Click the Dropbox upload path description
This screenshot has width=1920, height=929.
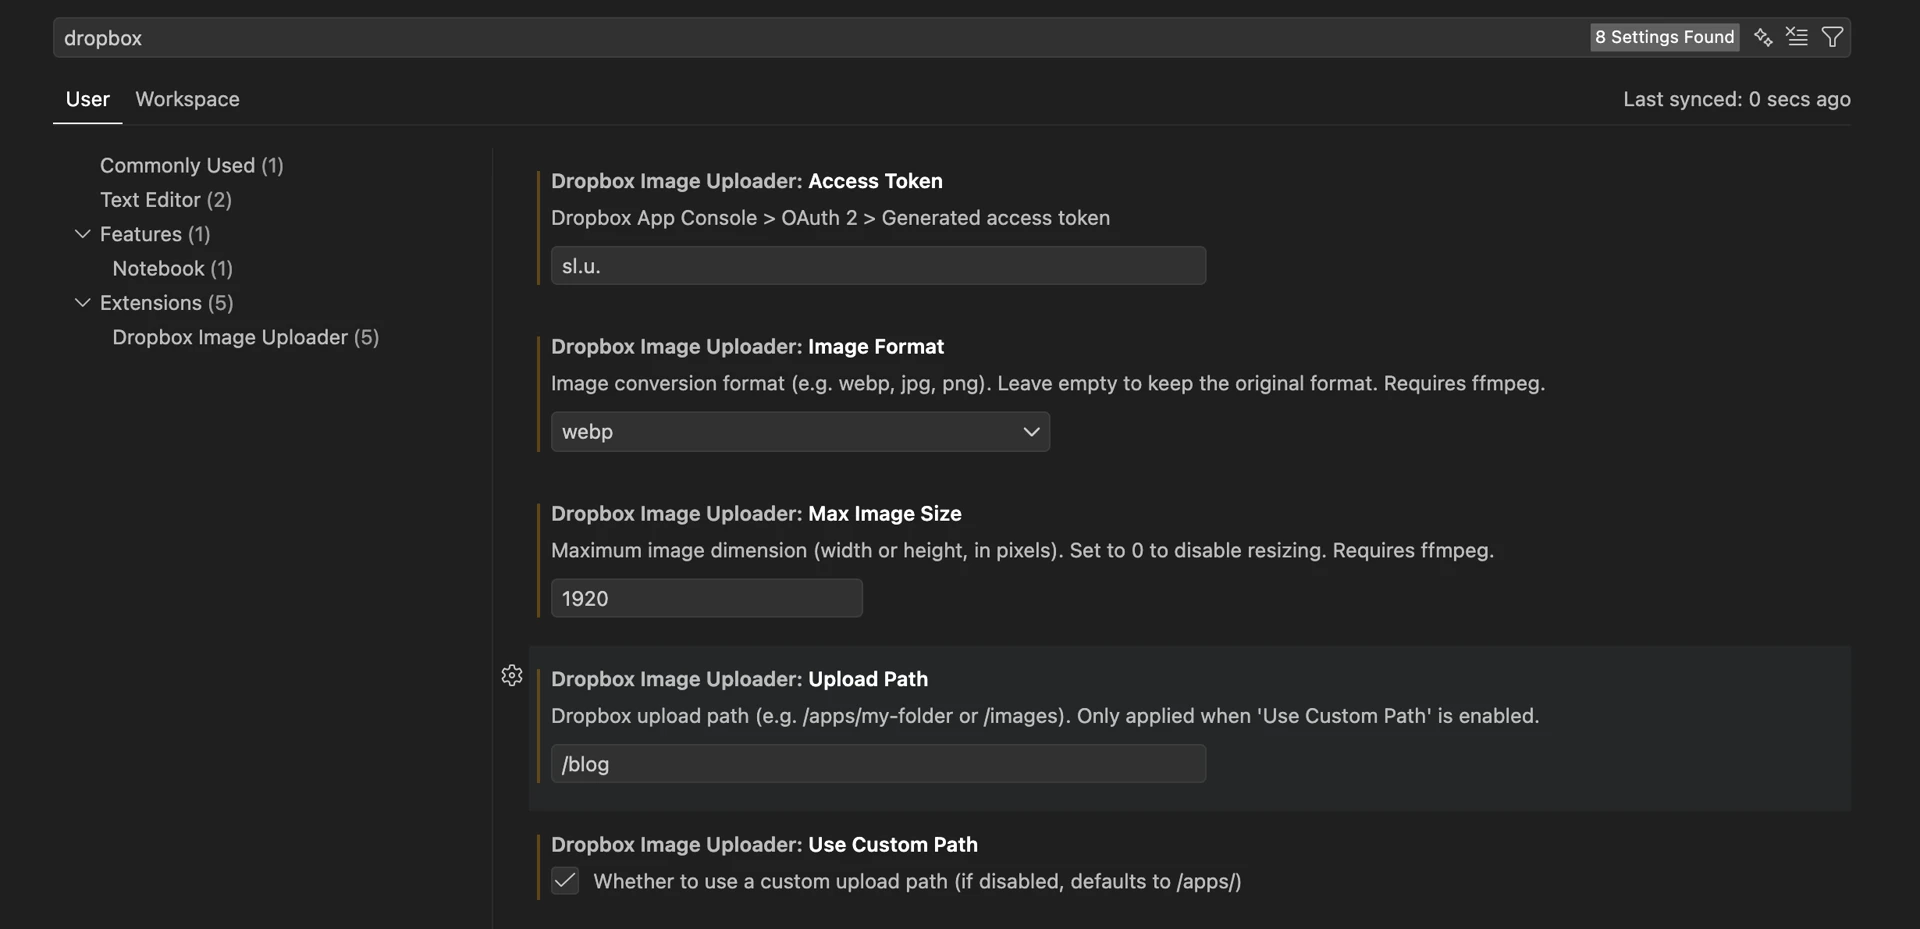(1045, 716)
